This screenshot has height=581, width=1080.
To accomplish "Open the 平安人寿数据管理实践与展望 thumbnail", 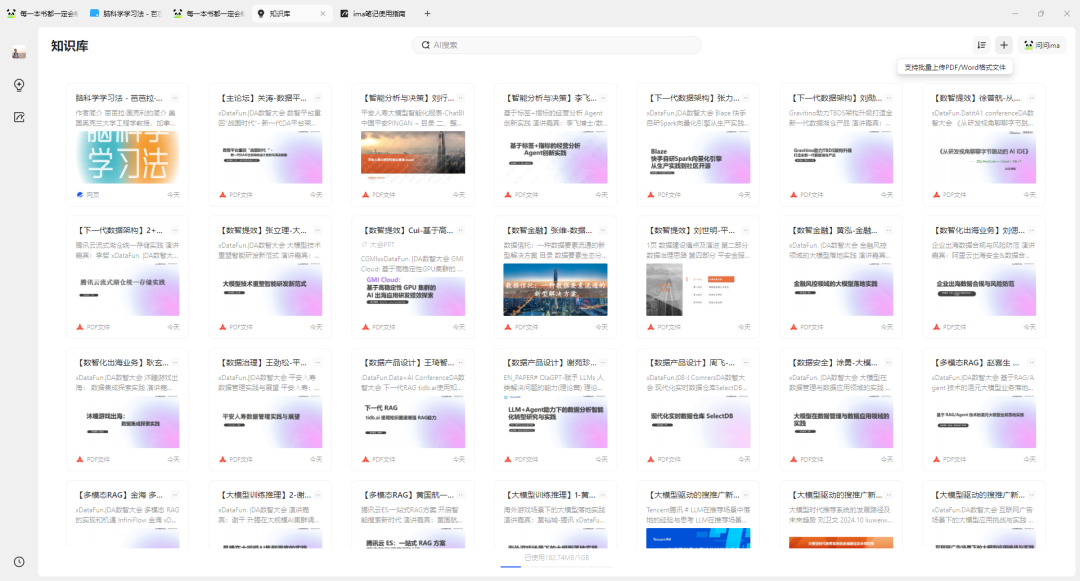I will [270, 421].
